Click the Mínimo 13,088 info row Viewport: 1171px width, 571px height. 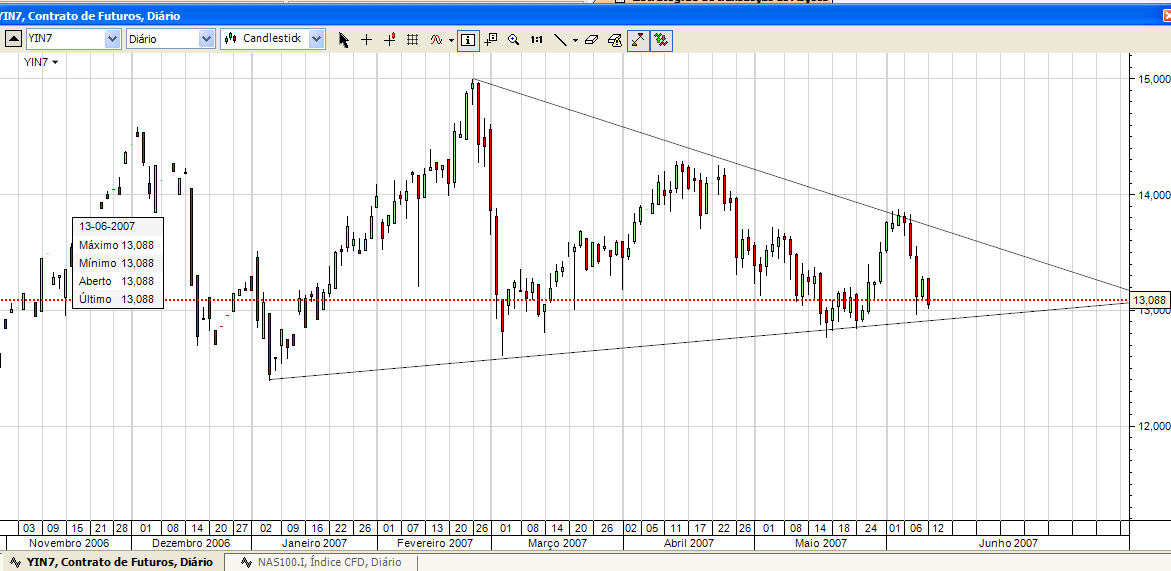tap(117, 263)
